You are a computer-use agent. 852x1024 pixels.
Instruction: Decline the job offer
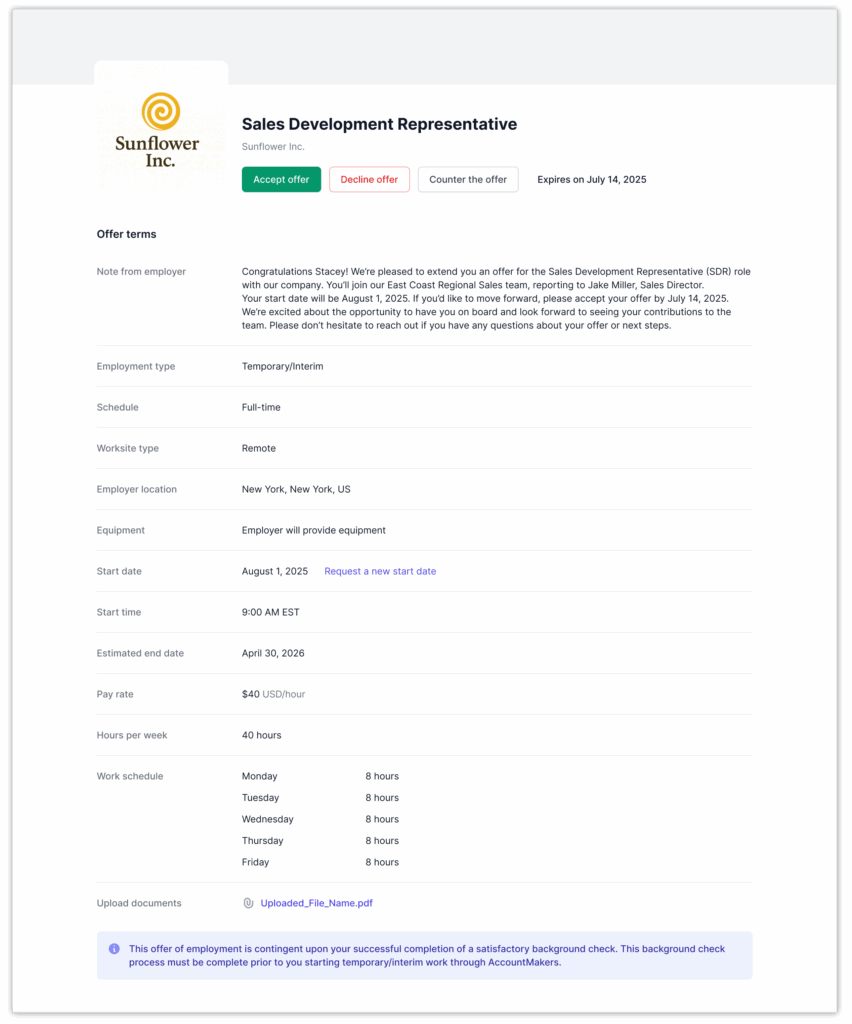(x=369, y=179)
